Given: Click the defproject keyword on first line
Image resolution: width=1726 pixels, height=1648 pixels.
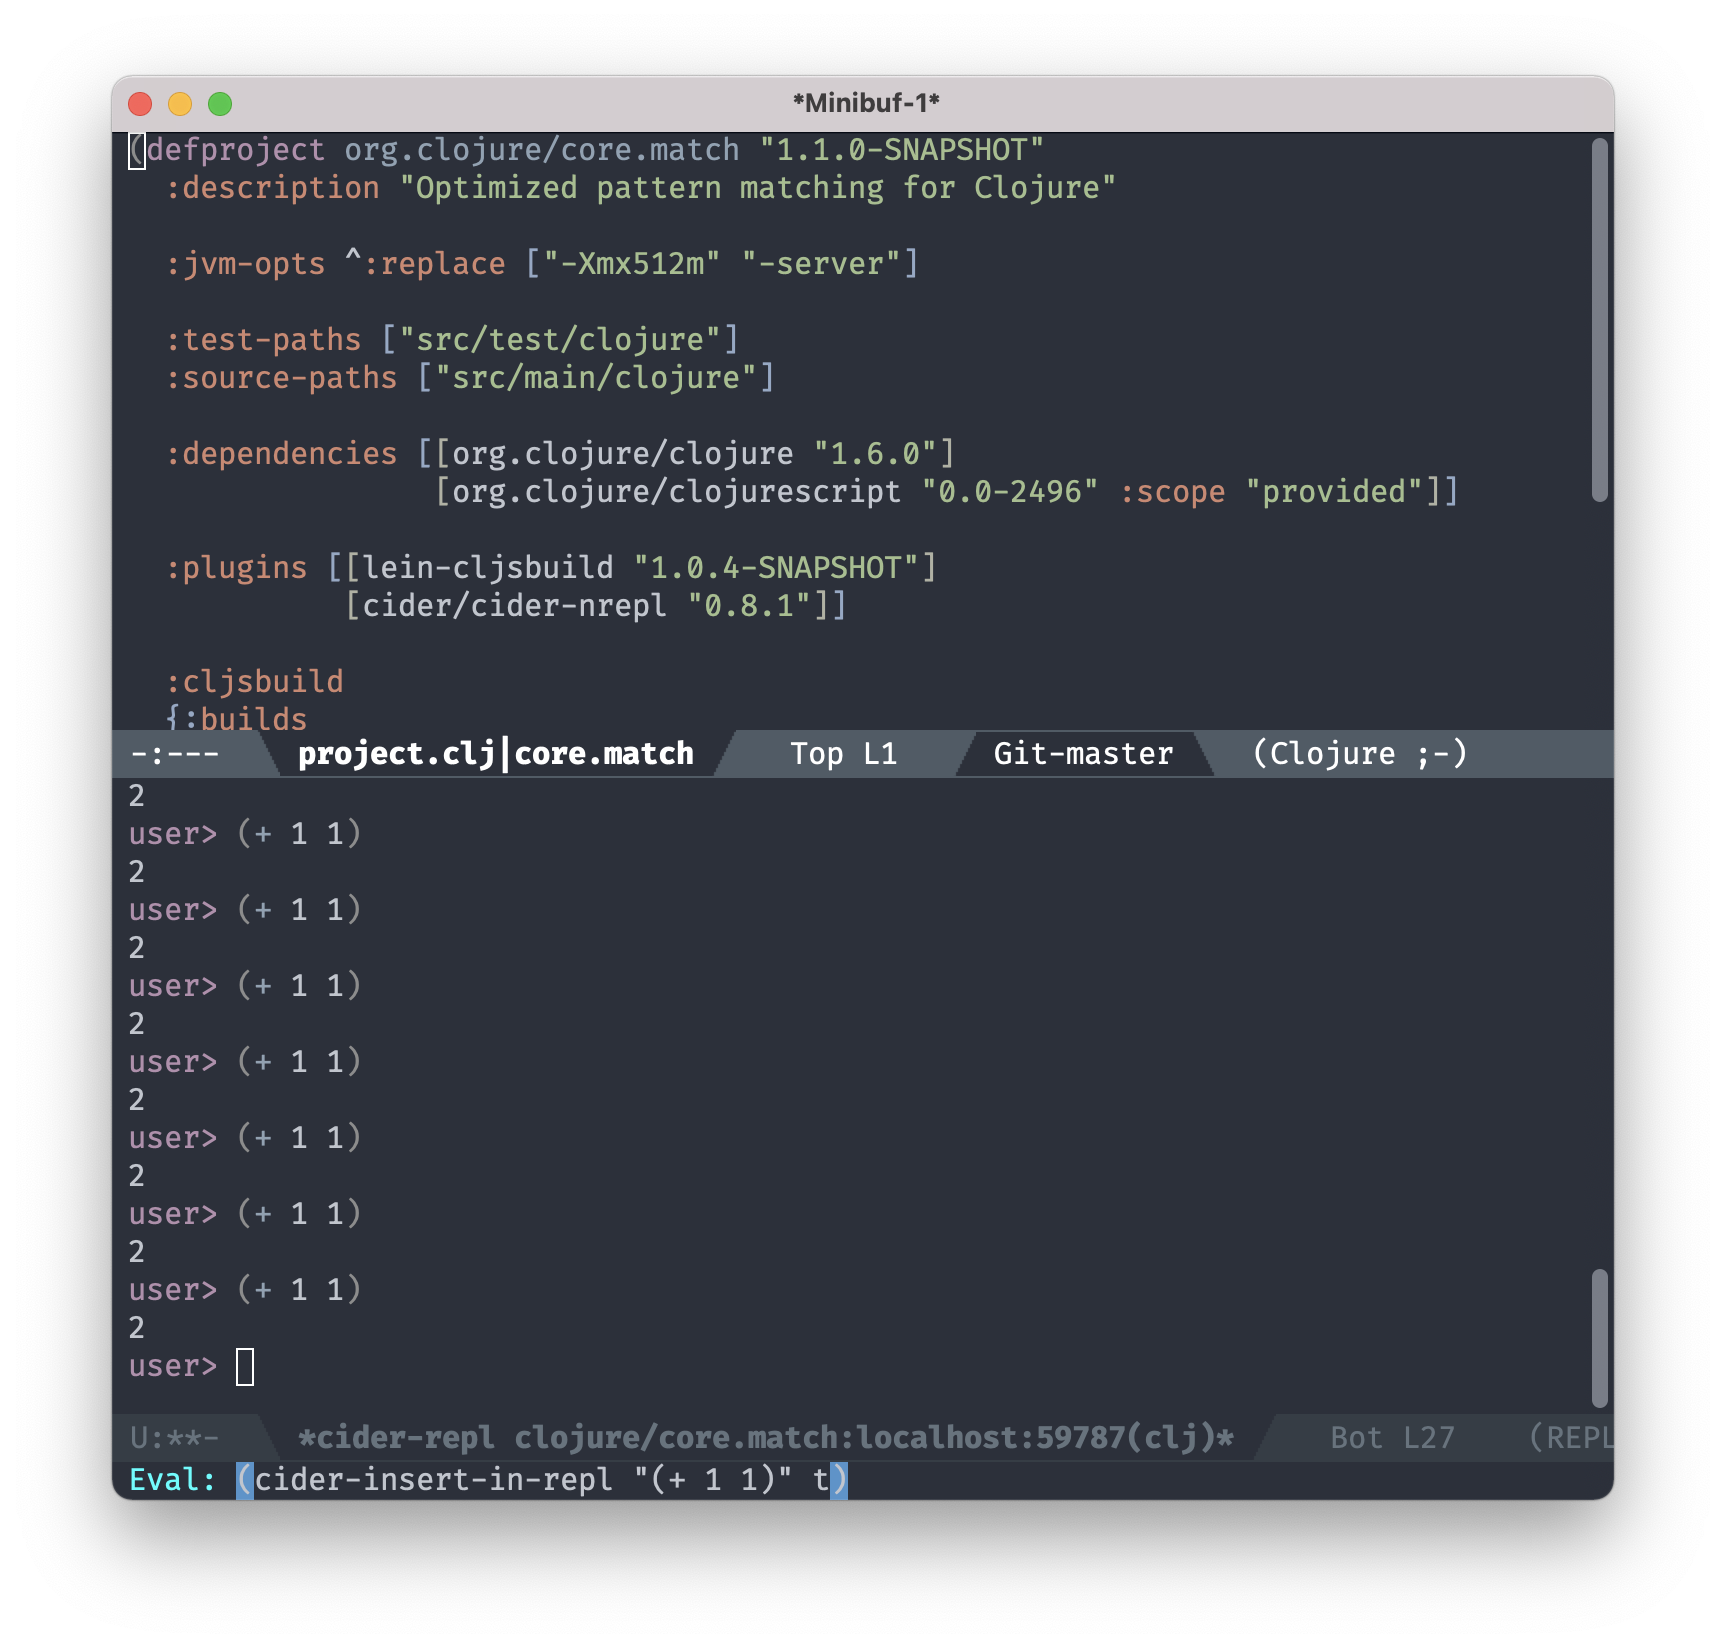Looking at the screenshot, I should point(236,150).
